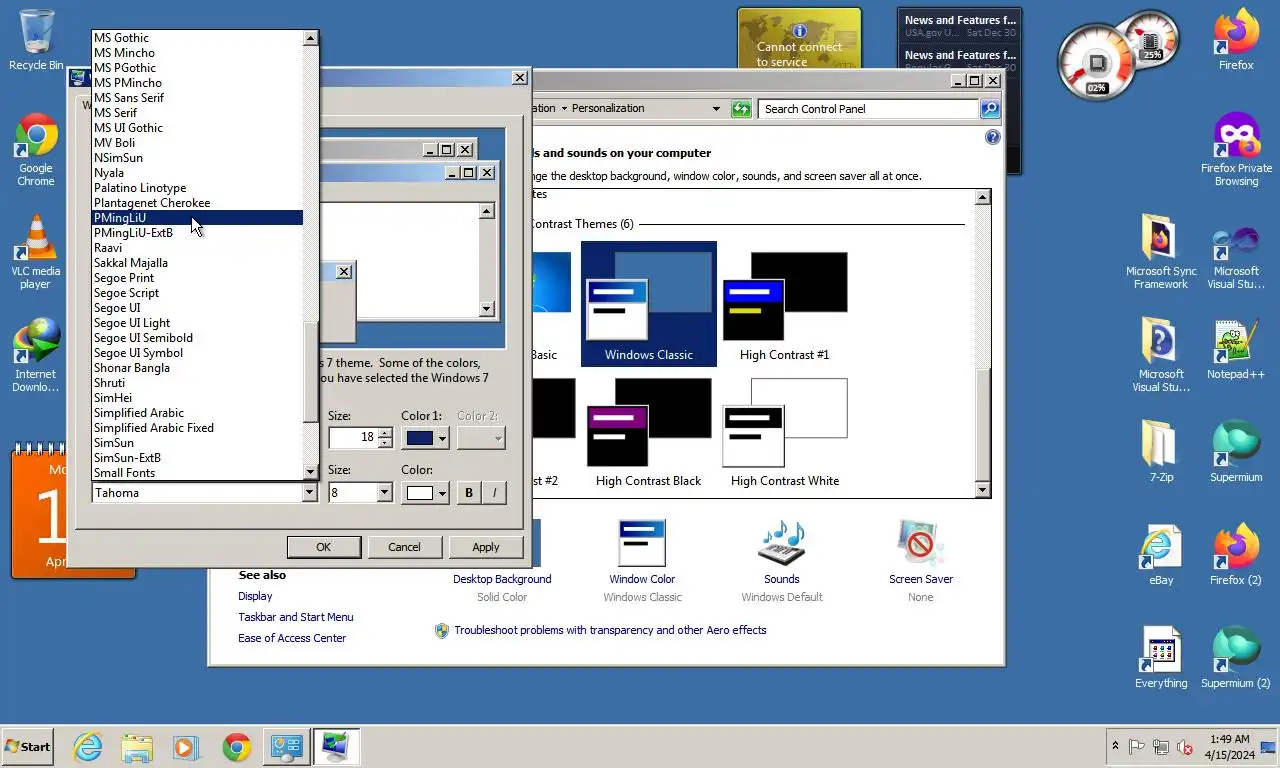Choose SimSun font from list
This screenshot has width=1280, height=768.
coord(197,443)
